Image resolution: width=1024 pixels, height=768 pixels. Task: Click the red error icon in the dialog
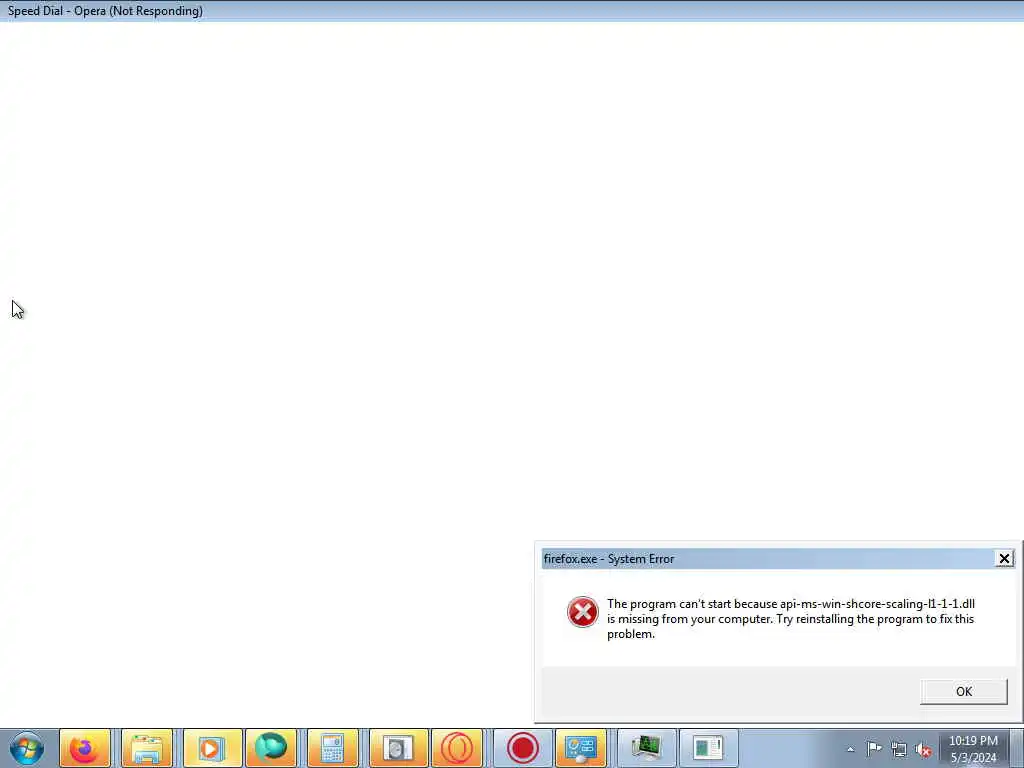pos(583,612)
